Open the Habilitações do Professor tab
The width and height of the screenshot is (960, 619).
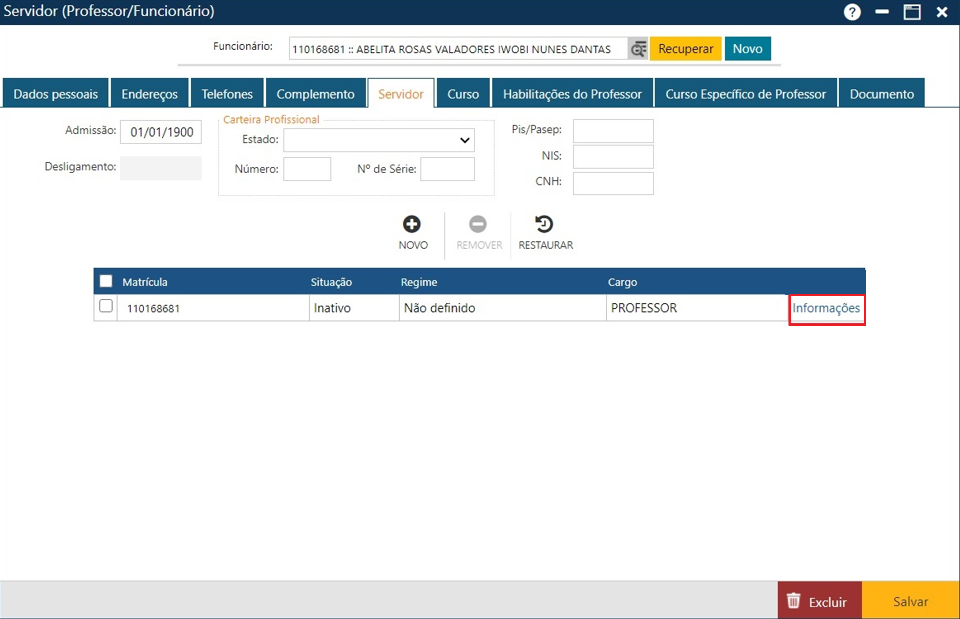(572, 94)
